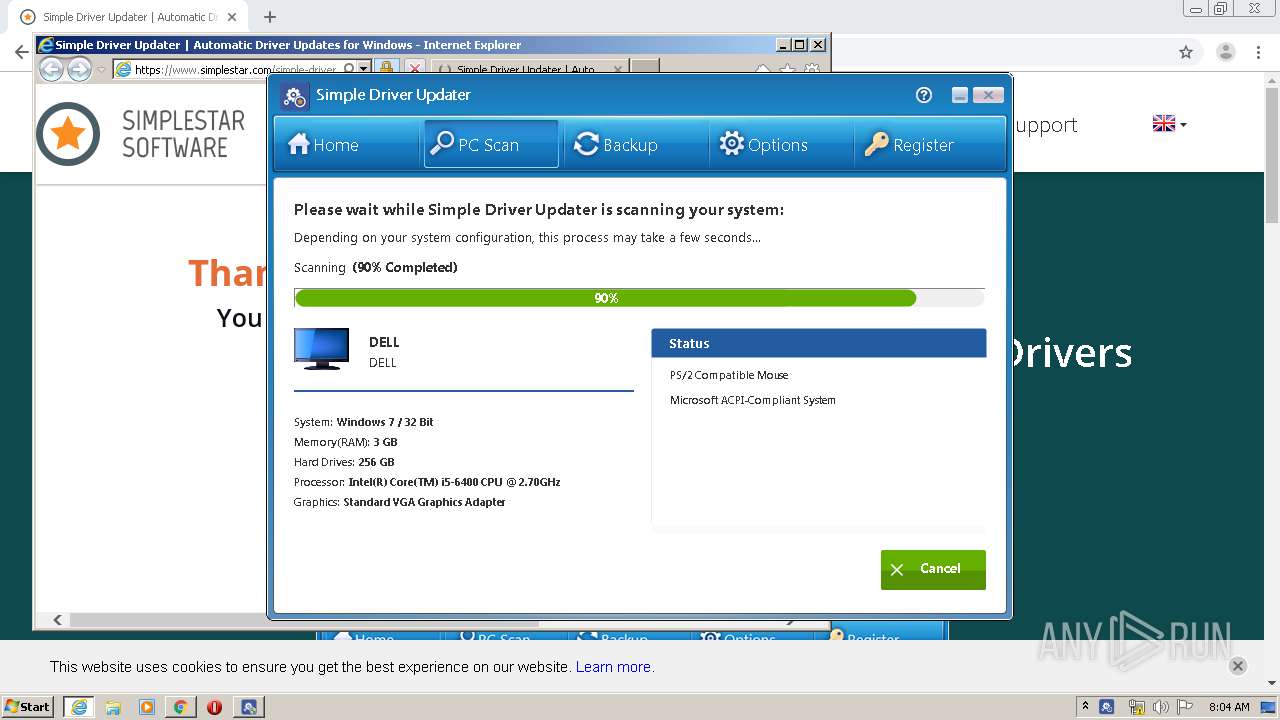1280x720 pixels.
Task: Close the Chrome Simple Driver Updater tab
Action: (233, 17)
